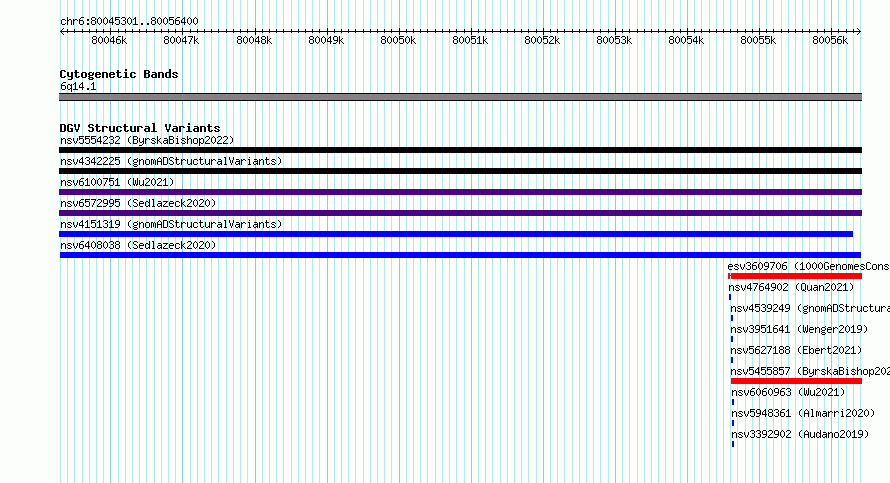Click the purple bar for nsv6572995
The width and height of the screenshot is (890, 483).
click(x=460, y=213)
